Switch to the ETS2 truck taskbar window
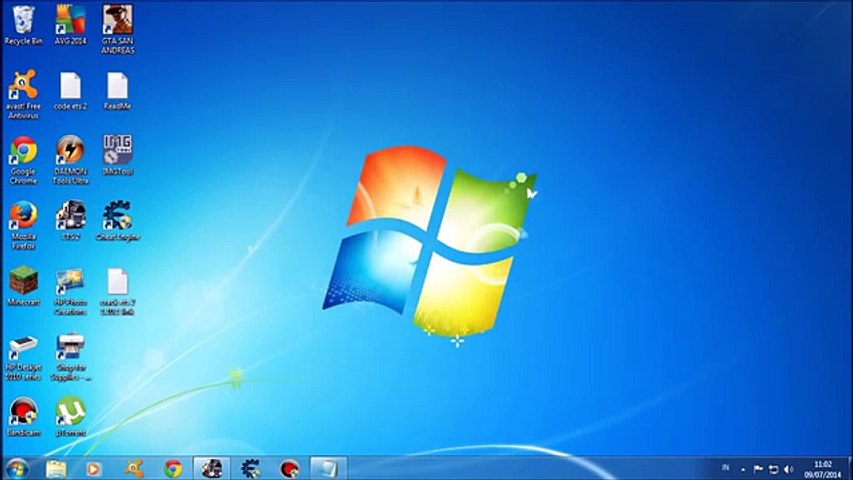853x480 pixels. tap(212, 469)
